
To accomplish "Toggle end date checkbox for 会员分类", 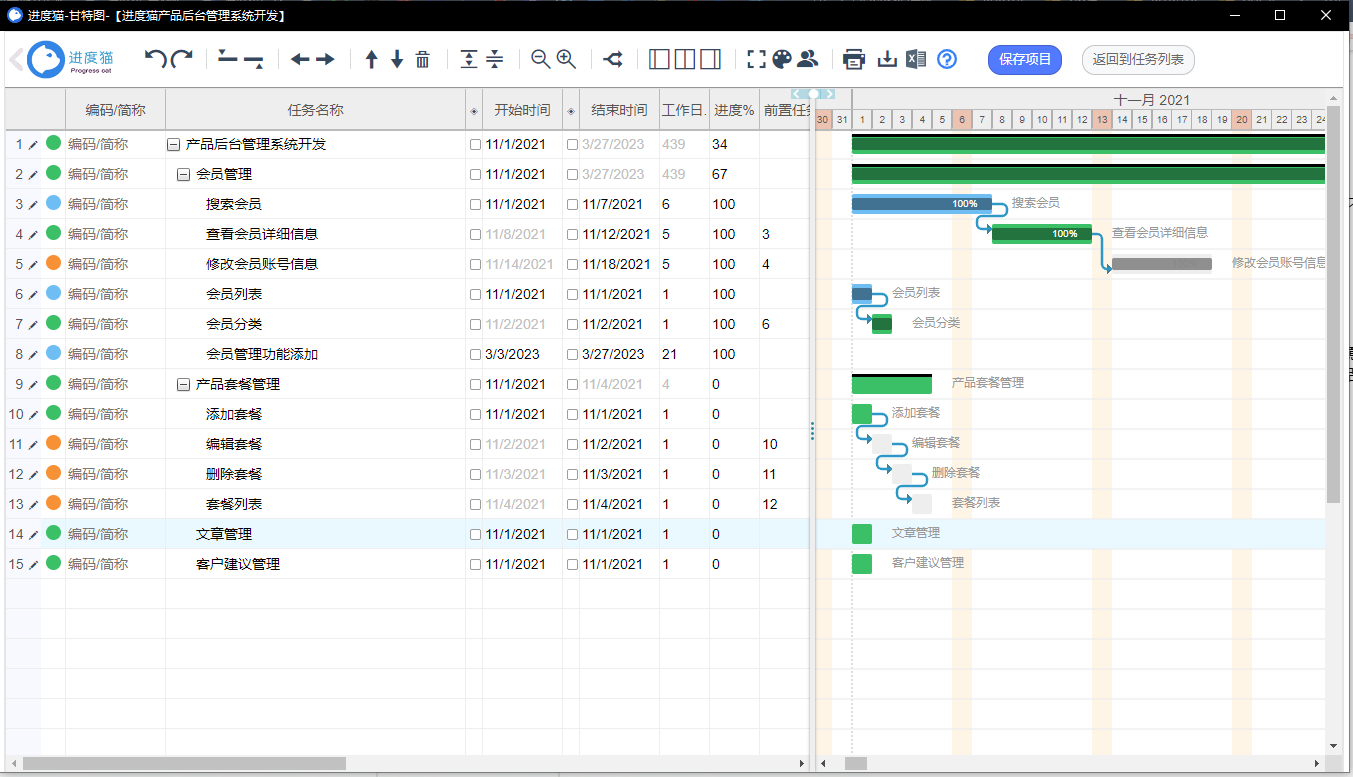I will point(572,324).
